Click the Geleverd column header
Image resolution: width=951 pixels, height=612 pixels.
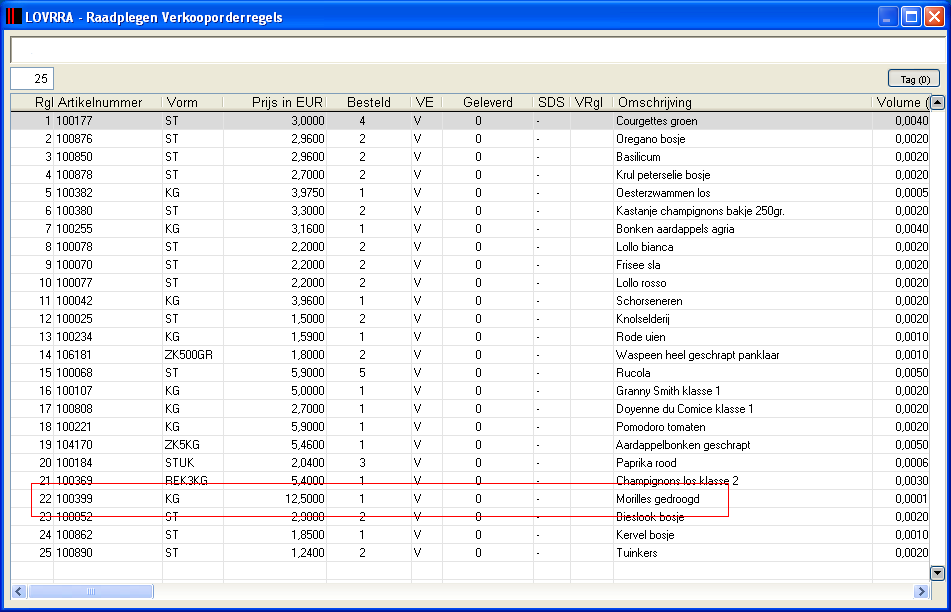click(488, 103)
